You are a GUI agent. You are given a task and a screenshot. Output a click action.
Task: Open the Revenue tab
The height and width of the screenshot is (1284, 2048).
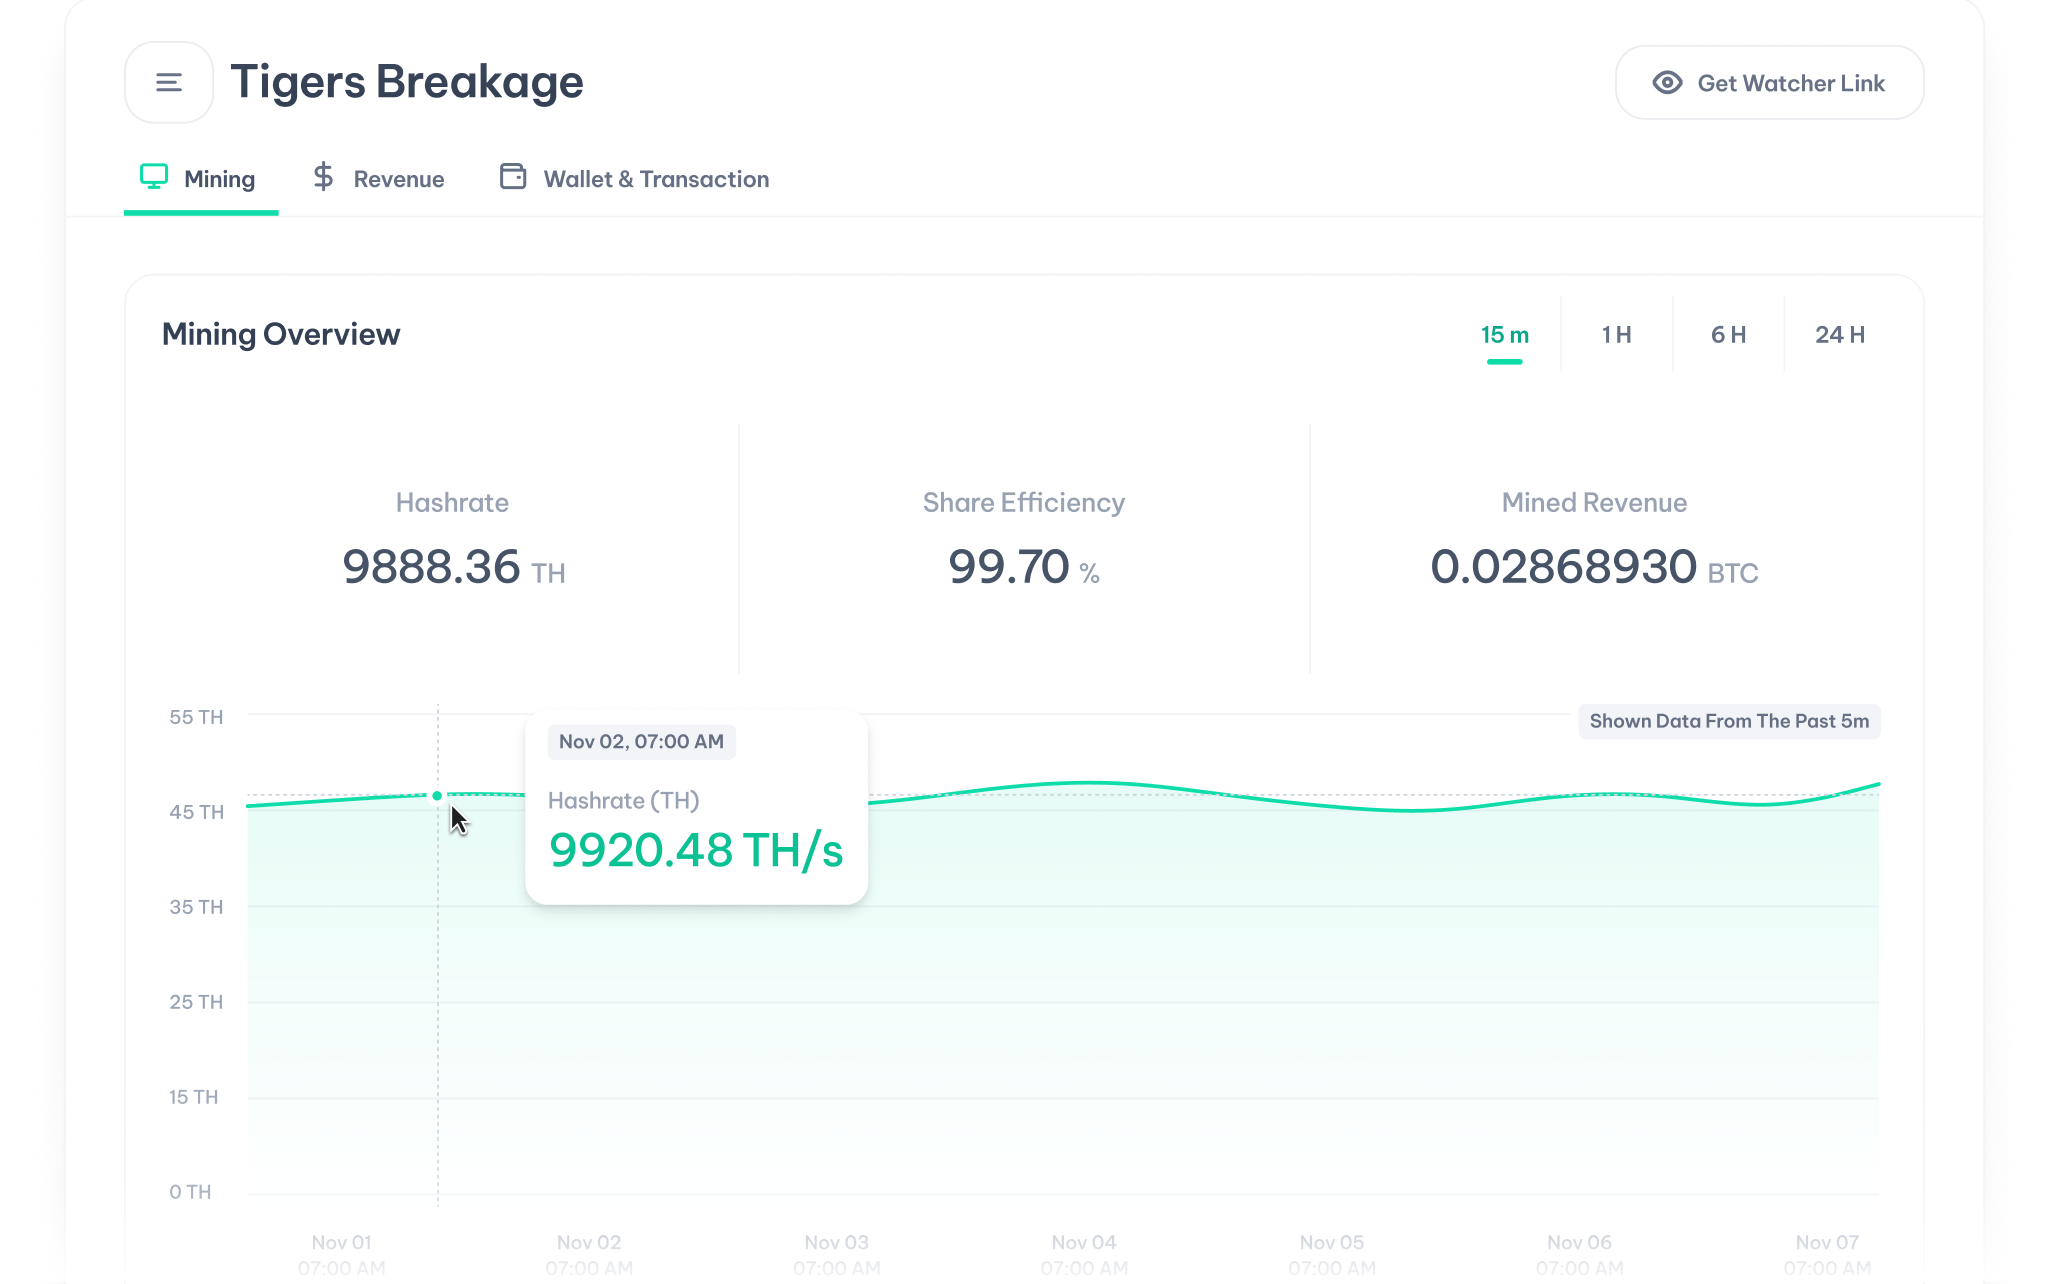379,179
